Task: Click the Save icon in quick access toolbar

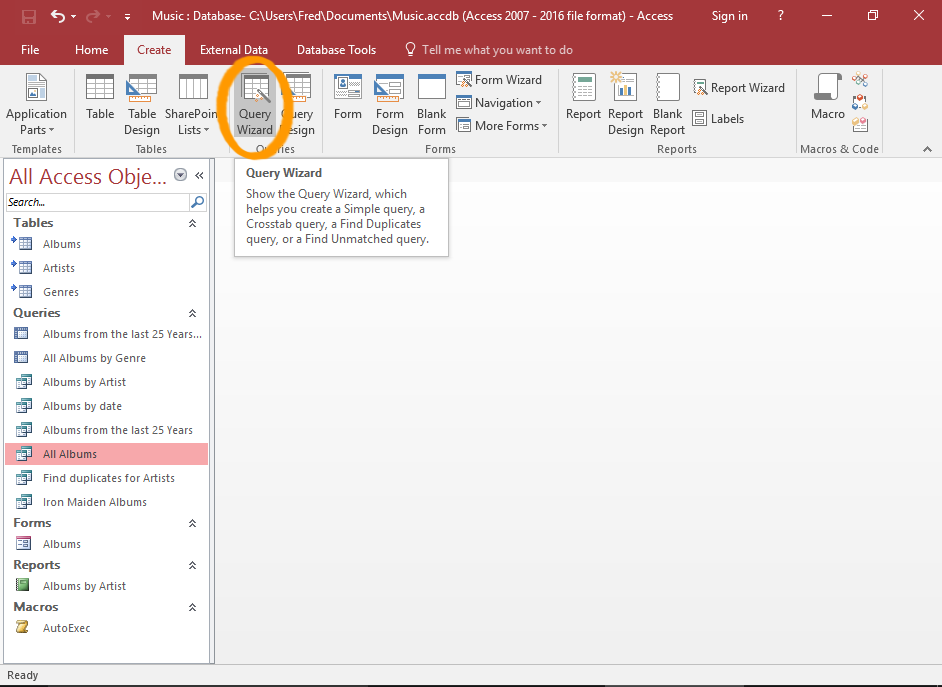Action: pyautogui.click(x=28, y=16)
